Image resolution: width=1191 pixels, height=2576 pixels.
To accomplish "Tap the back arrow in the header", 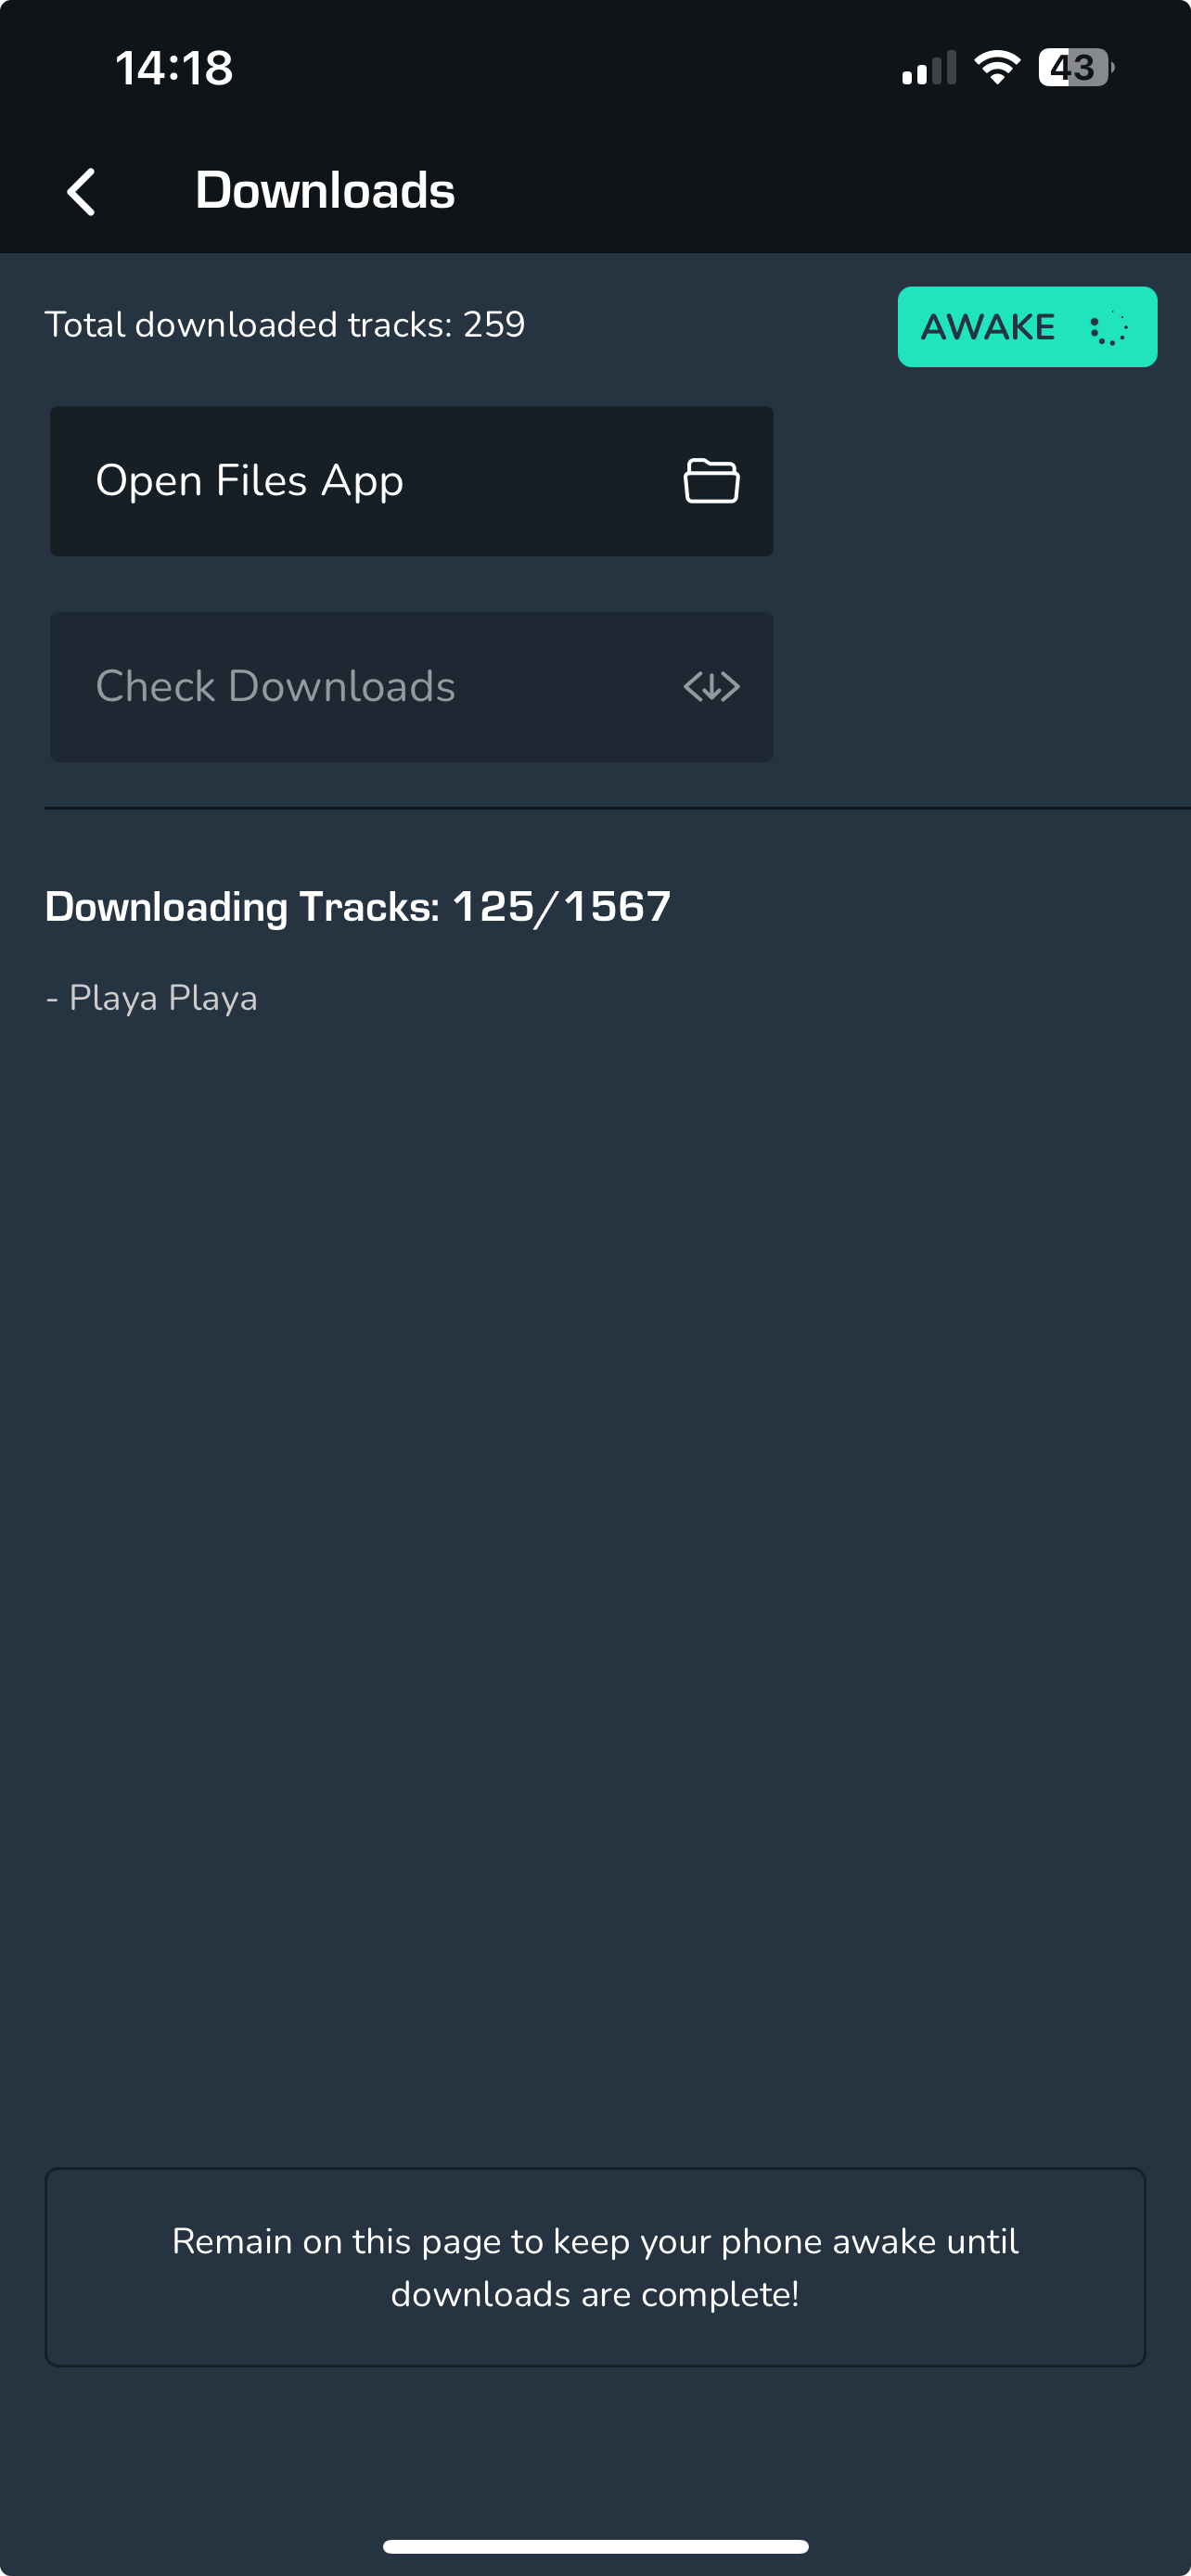I will click(81, 191).
